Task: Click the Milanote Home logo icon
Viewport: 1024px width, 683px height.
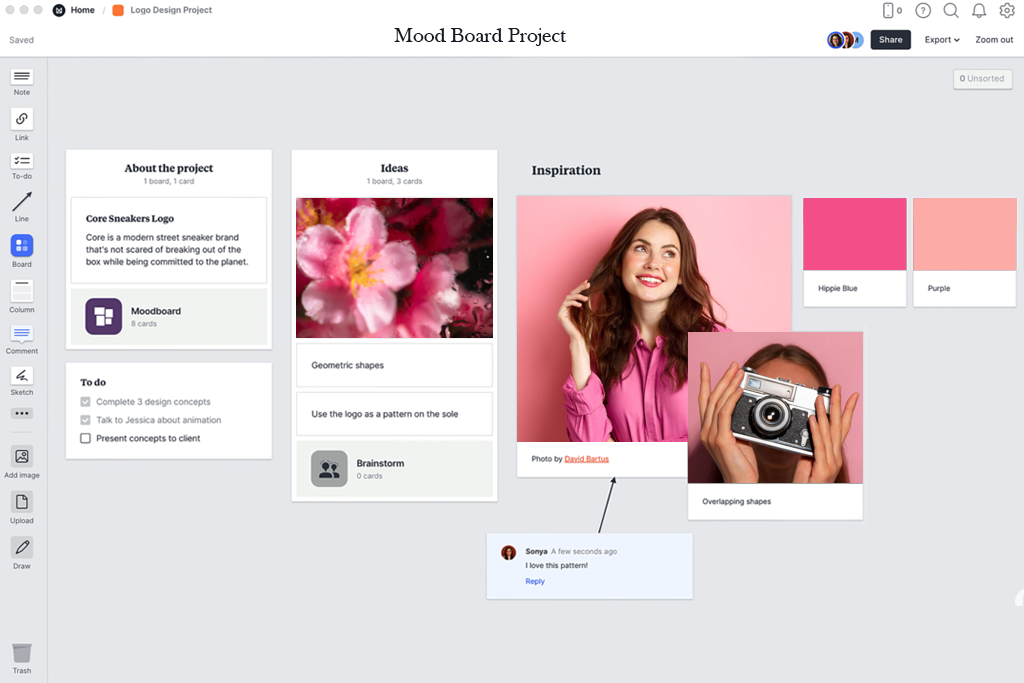Action: click(x=59, y=10)
